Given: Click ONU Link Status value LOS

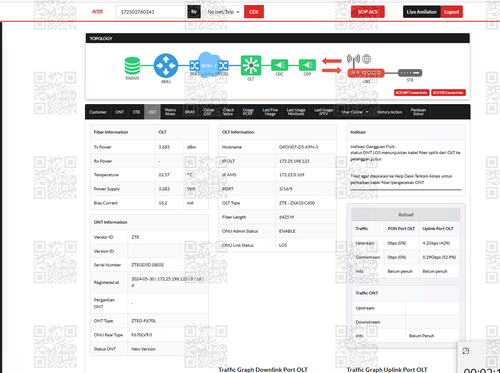Looking at the screenshot, I should 283,245.
